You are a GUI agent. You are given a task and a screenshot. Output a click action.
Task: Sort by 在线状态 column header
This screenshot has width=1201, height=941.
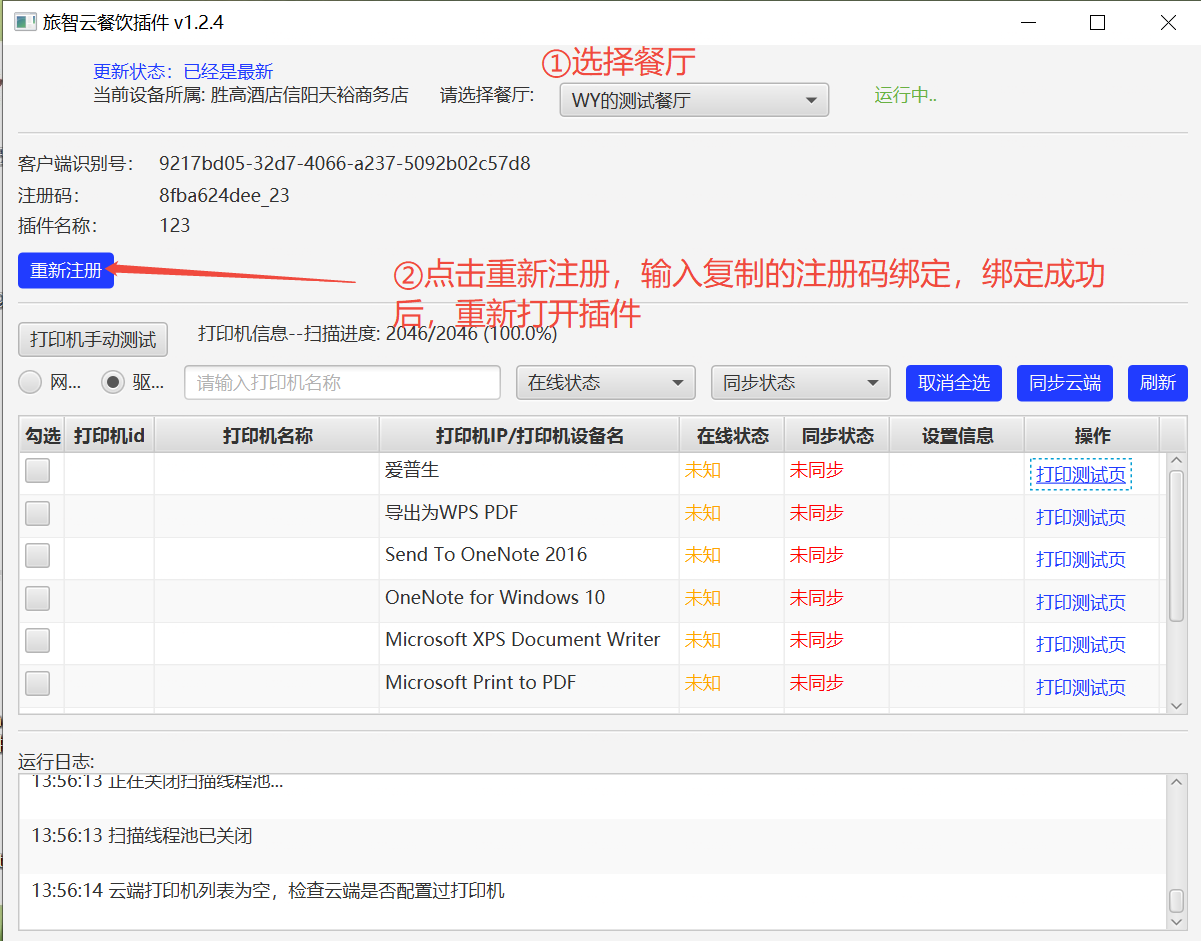[733, 436]
